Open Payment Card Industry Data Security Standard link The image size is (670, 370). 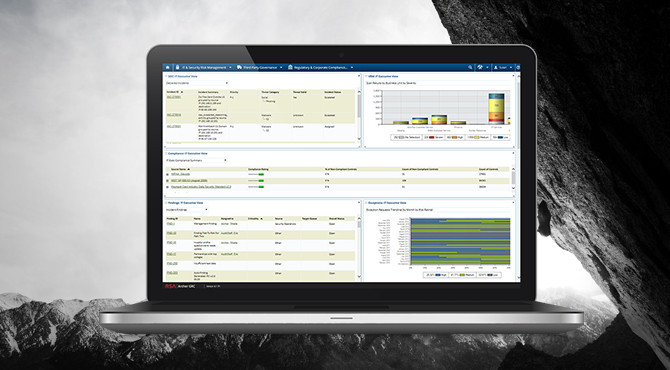point(201,187)
